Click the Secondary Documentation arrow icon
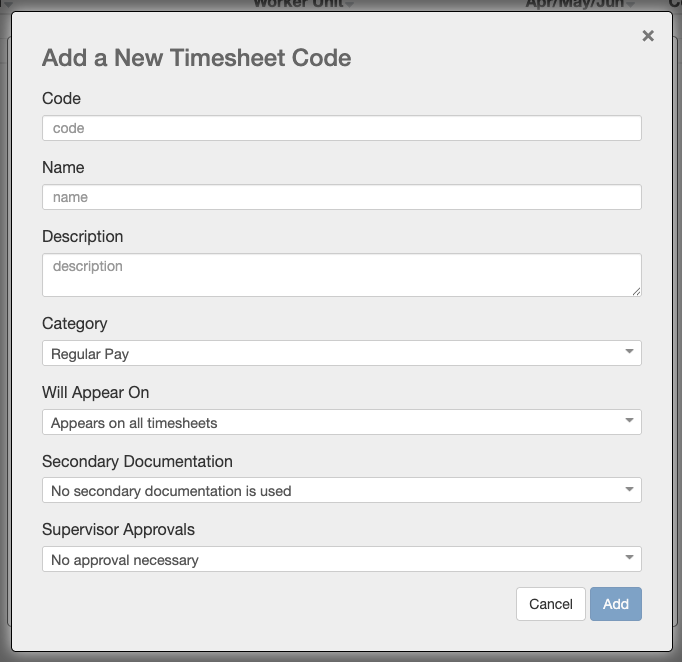 click(629, 490)
